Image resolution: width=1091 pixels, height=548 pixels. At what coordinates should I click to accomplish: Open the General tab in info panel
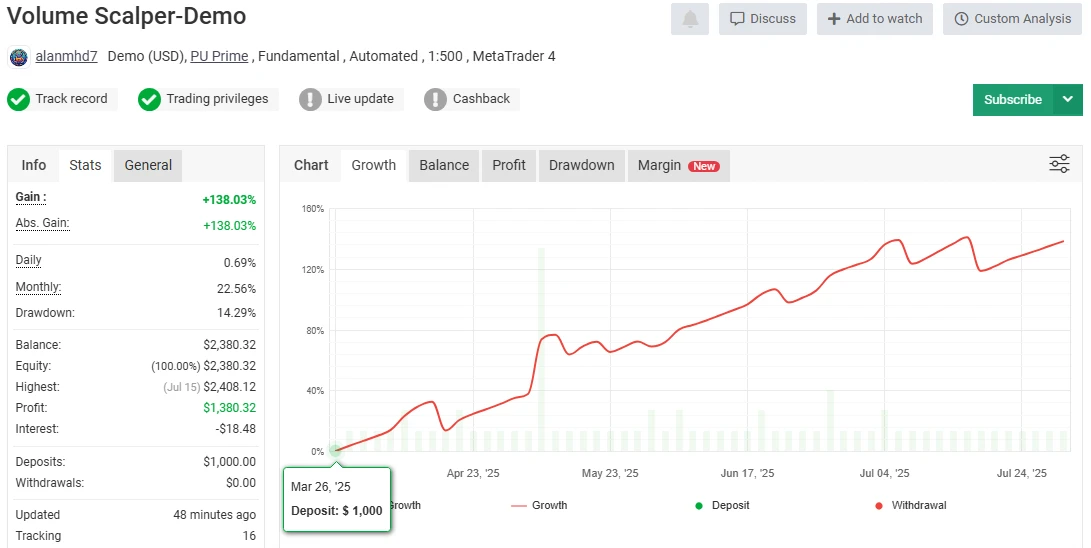(148, 166)
